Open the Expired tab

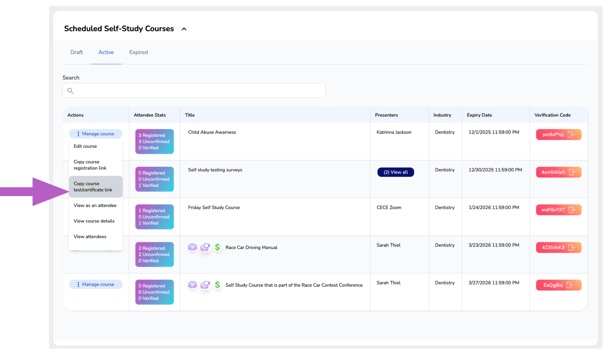138,52
